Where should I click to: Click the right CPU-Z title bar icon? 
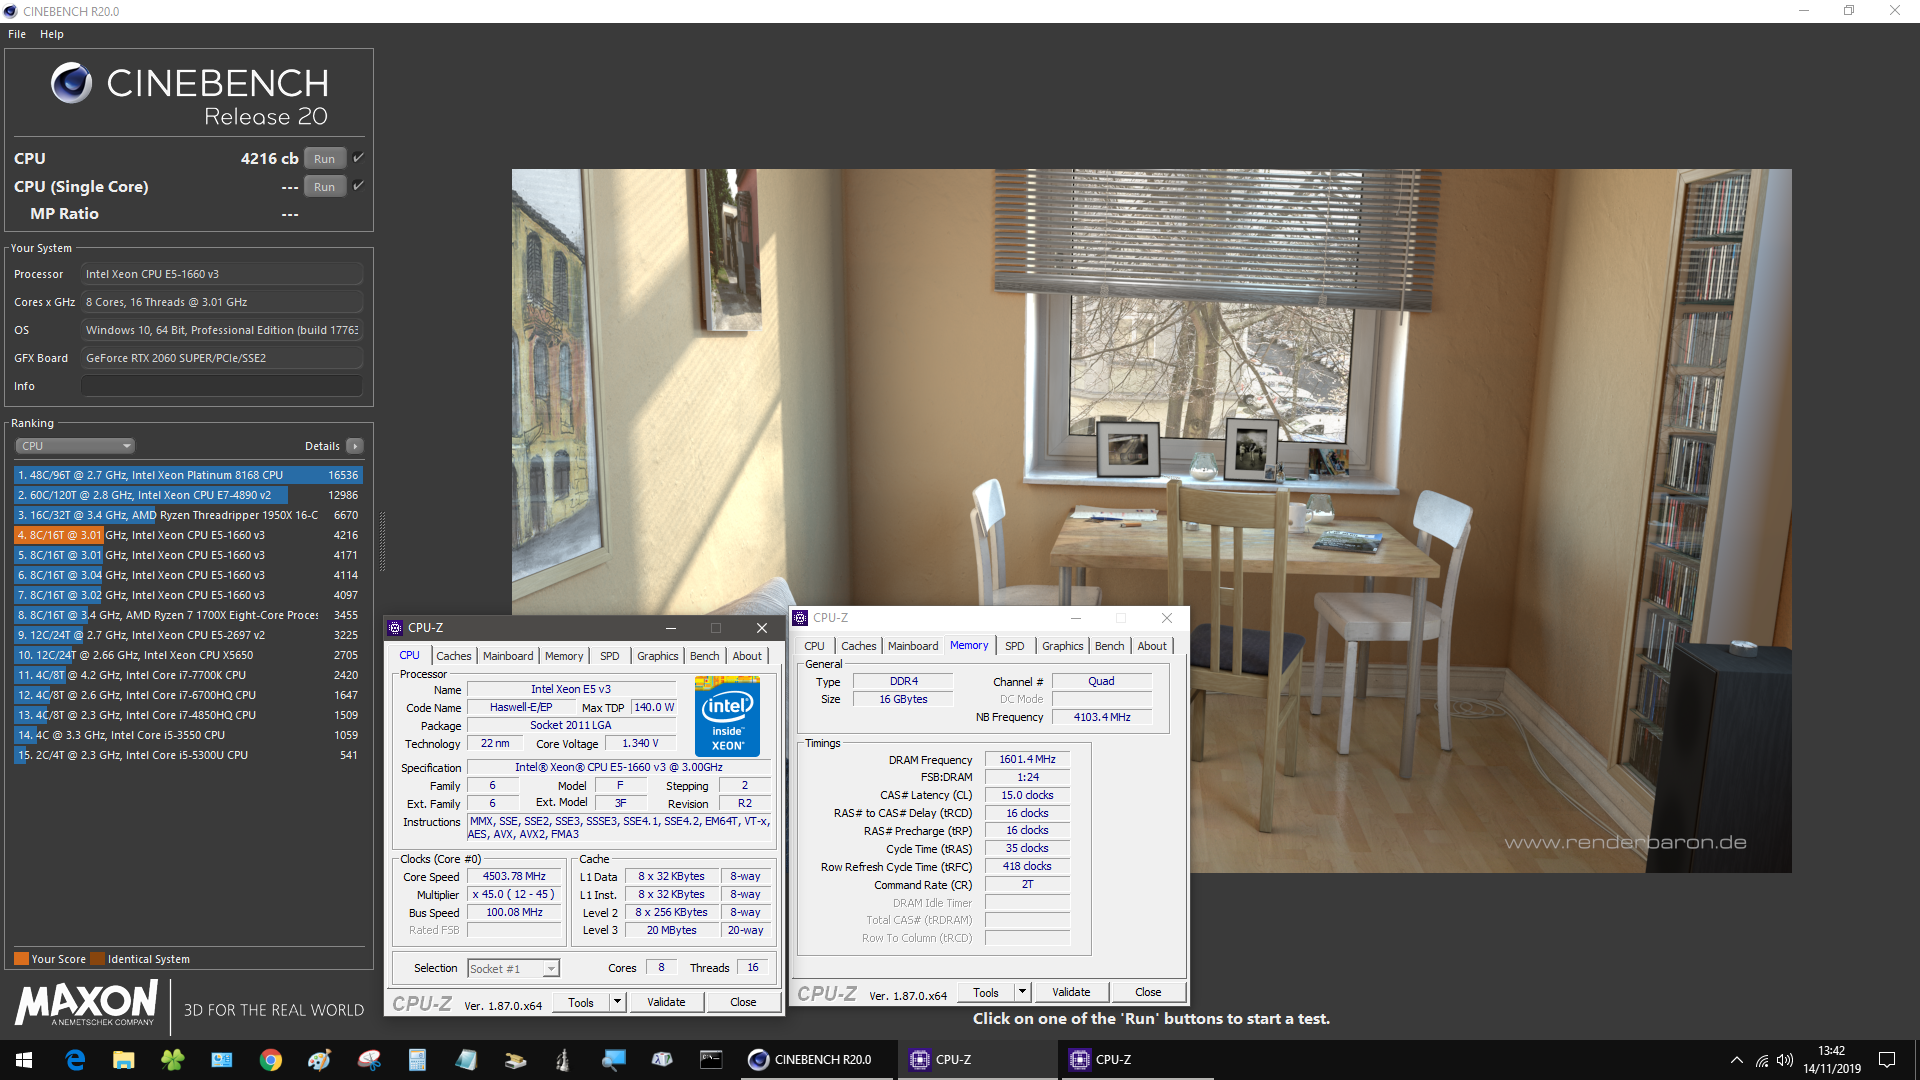[800, 618]
